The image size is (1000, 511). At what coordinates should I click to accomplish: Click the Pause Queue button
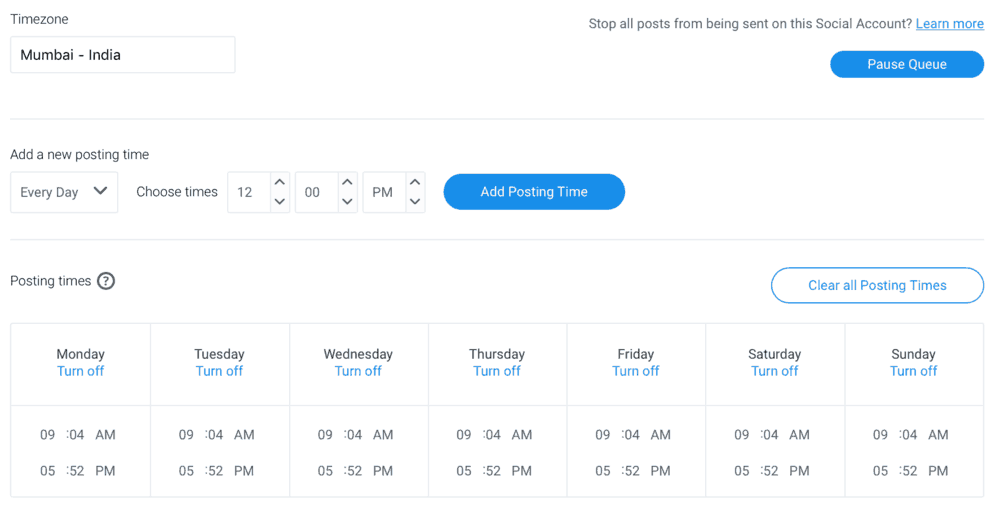click(x=907, y=64)
